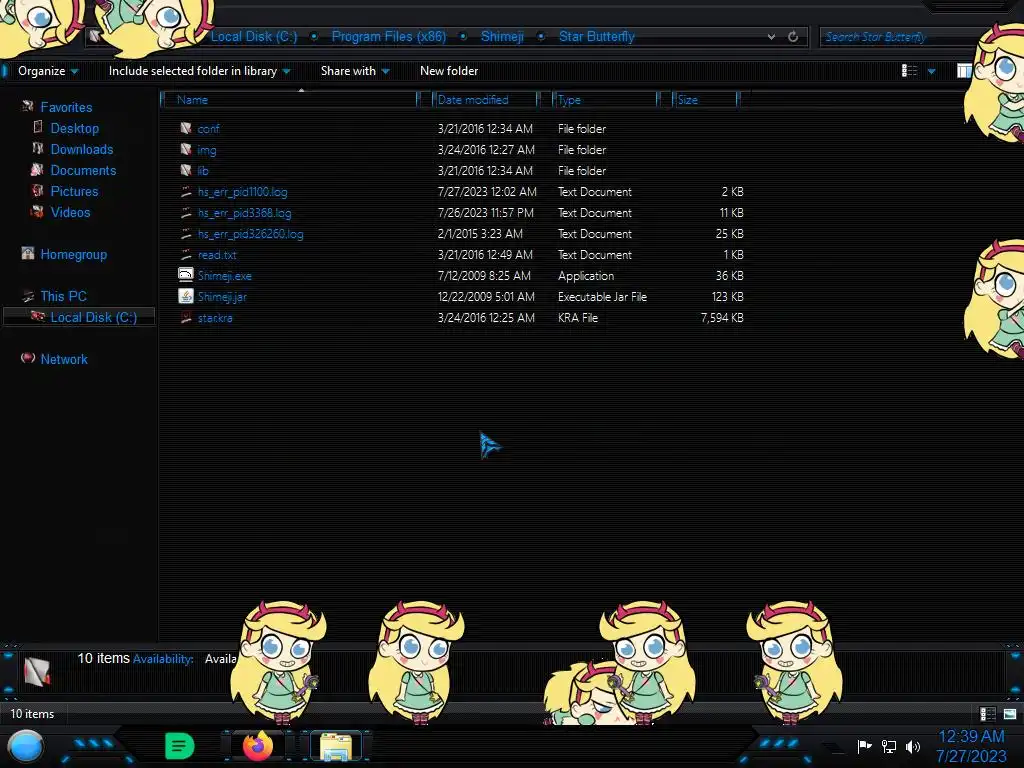The image size is (1024, 768).
Task: Click the Refresh button in address bar
Action: [793, 37]
